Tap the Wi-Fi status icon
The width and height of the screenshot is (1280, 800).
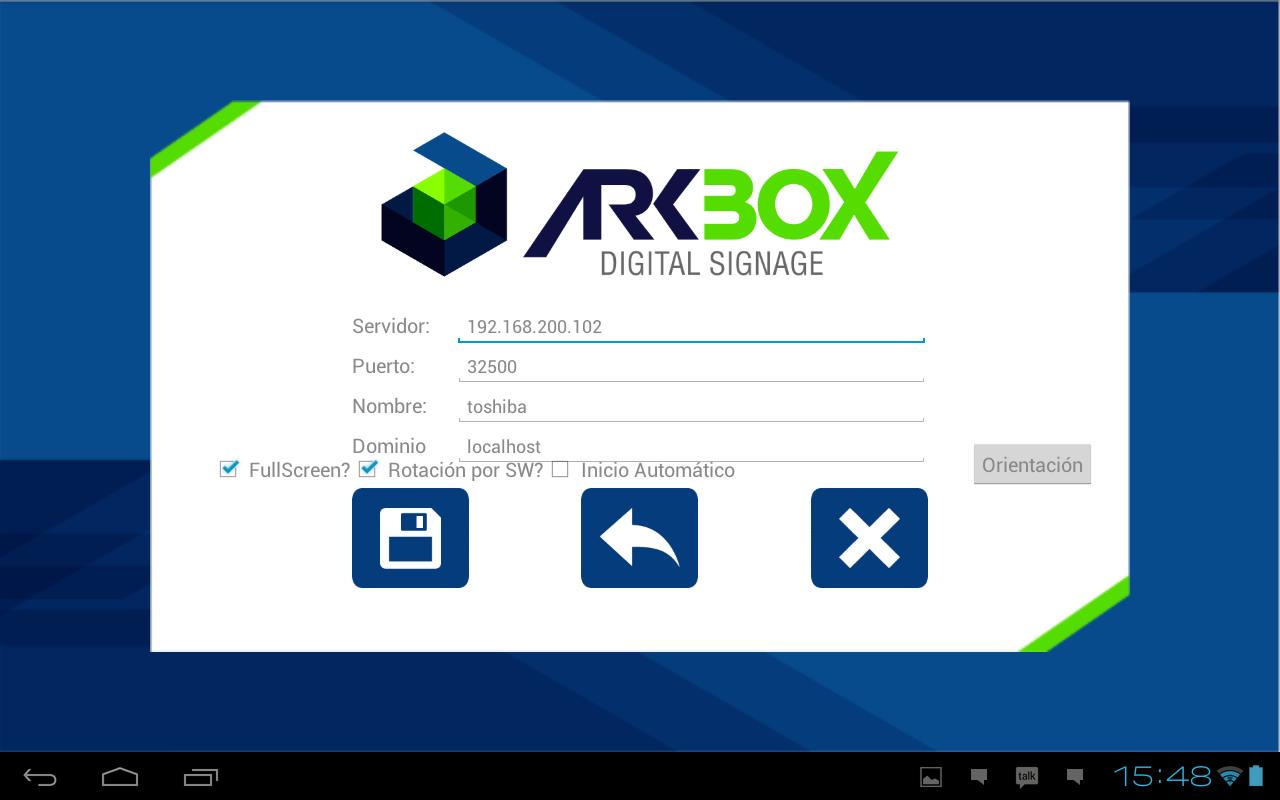point(1230,776)
